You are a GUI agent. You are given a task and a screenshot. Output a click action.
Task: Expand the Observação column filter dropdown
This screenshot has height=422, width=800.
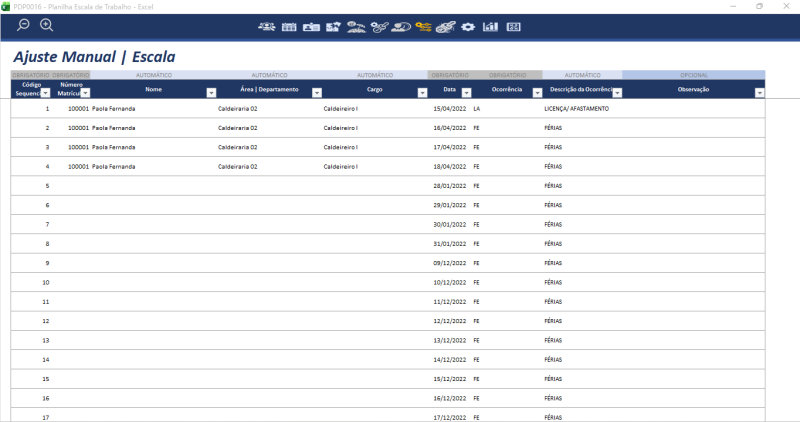click(759, 92)
